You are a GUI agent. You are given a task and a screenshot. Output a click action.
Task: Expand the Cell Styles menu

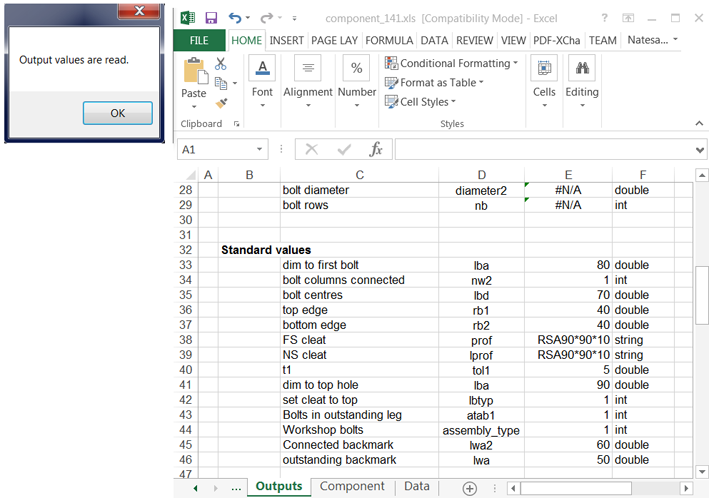427,101
